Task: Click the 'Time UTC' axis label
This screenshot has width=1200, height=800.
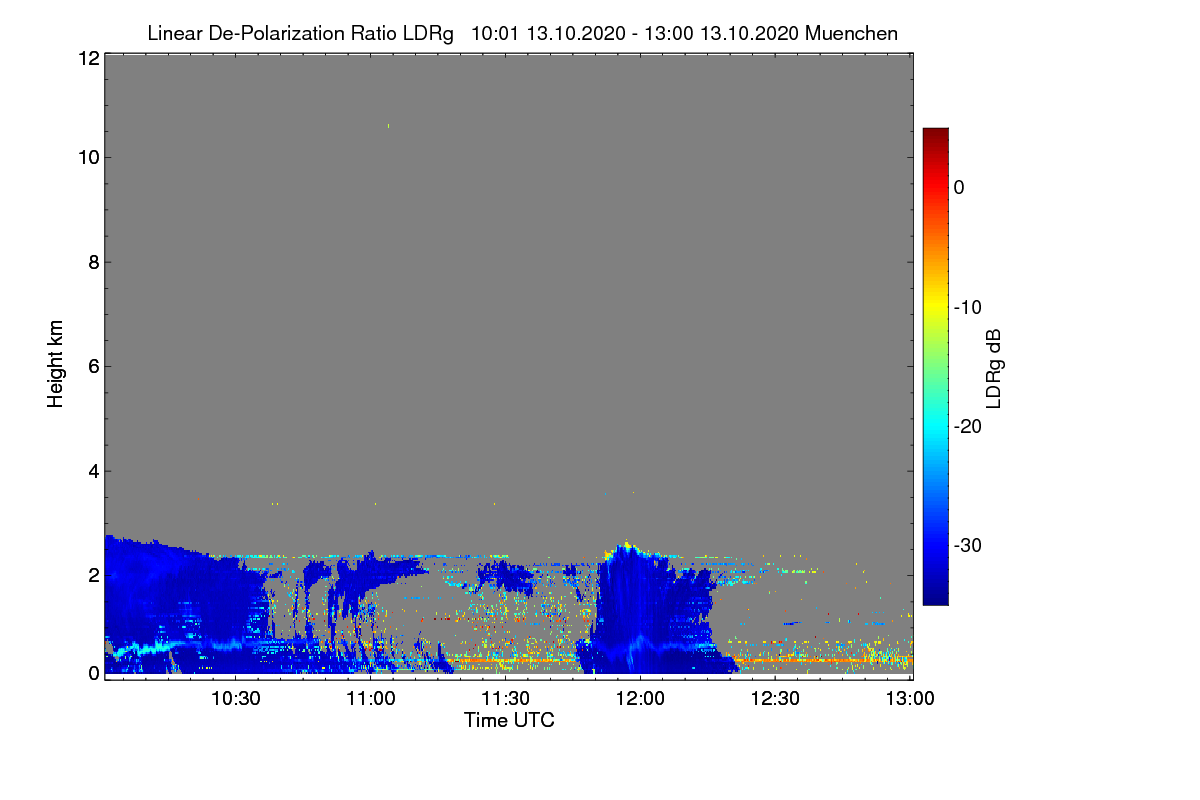Action: coord(509,720)
